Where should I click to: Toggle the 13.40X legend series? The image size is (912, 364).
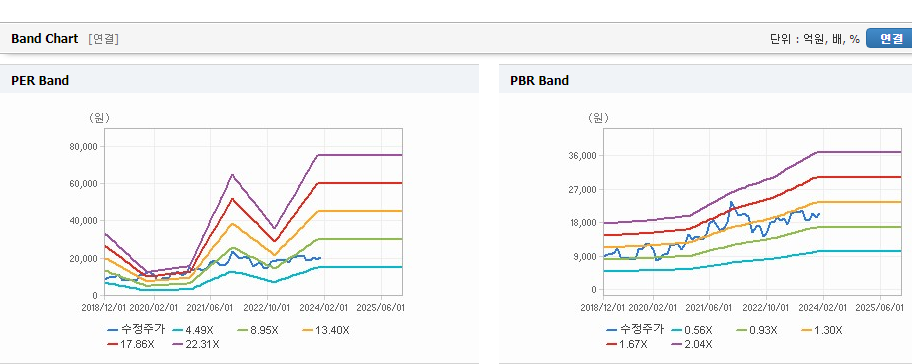coord(326,330)
